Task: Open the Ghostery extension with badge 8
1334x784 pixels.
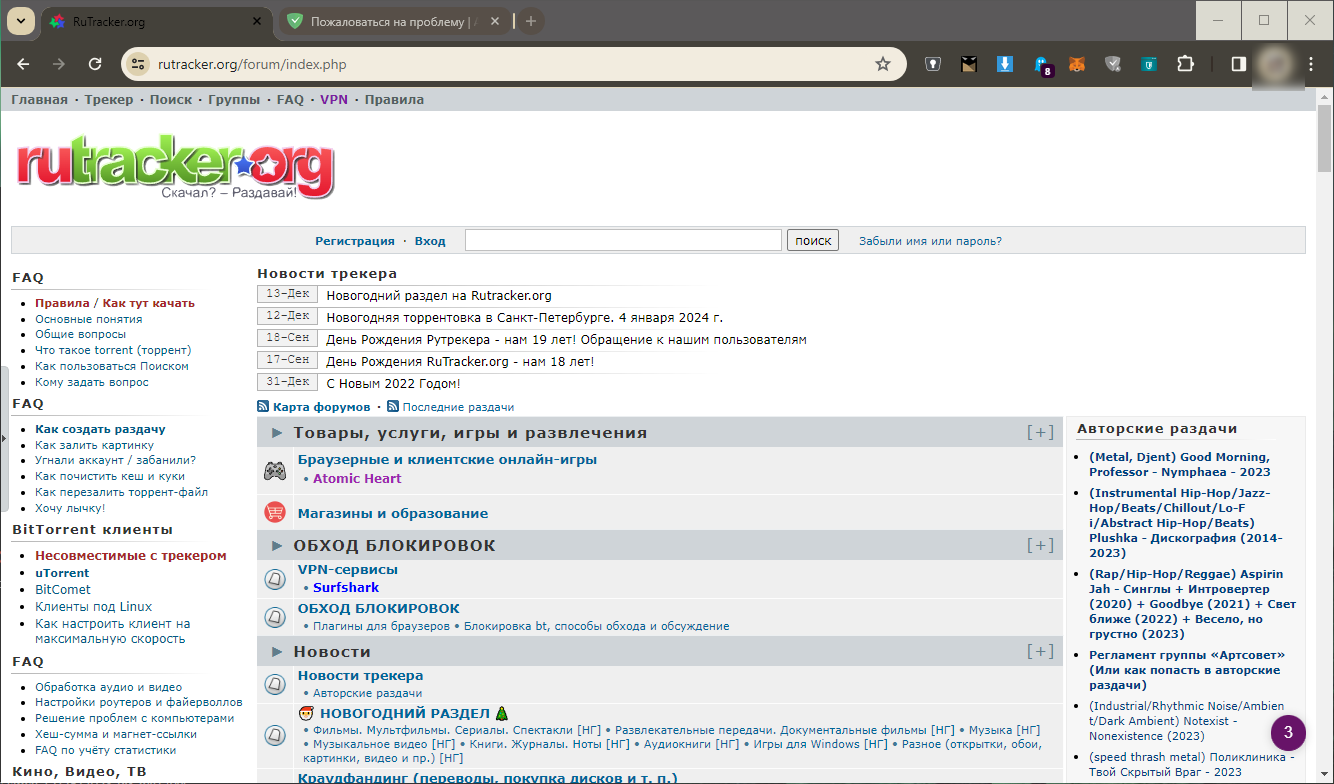Action: click(1041, 63)
